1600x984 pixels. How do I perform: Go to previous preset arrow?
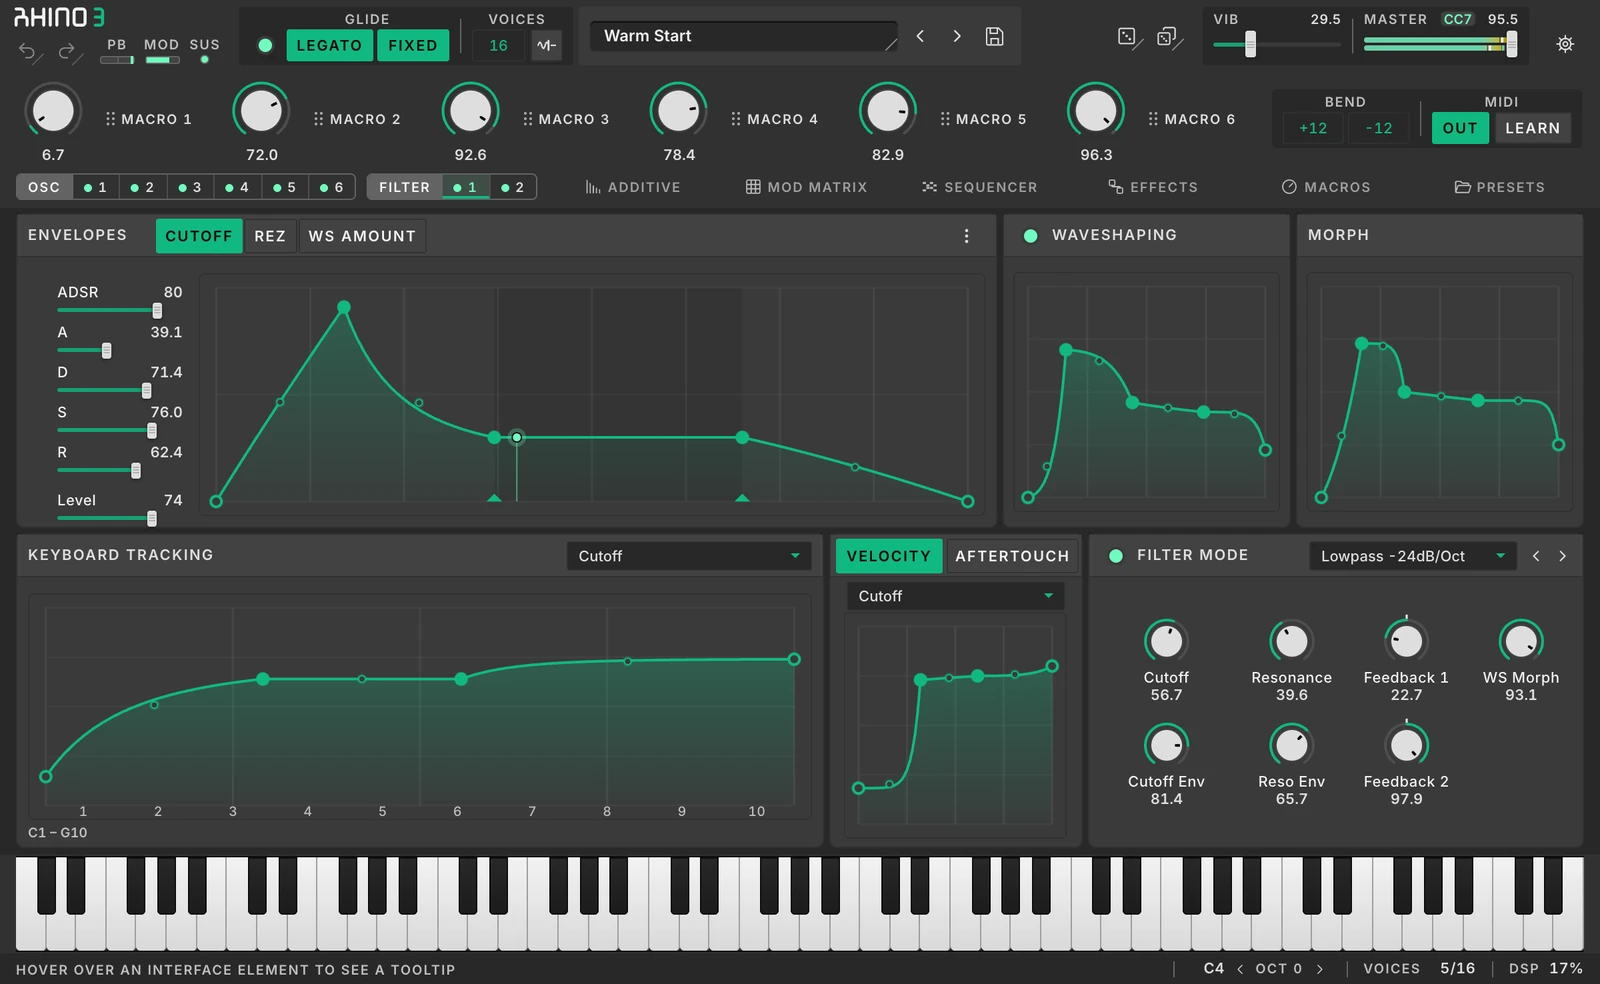tap(920, 36)
